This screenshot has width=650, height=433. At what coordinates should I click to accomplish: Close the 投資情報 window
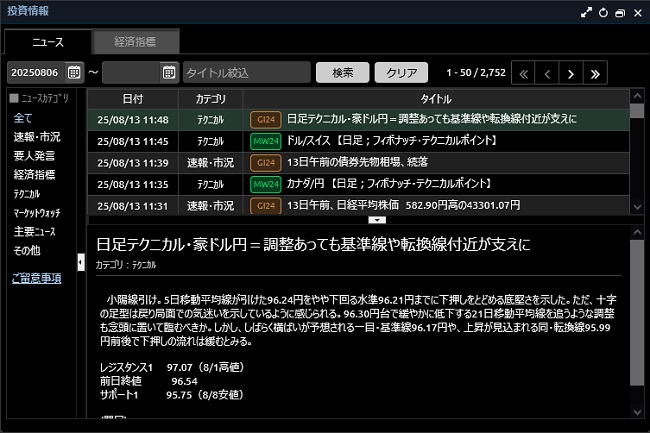point(638,13)
